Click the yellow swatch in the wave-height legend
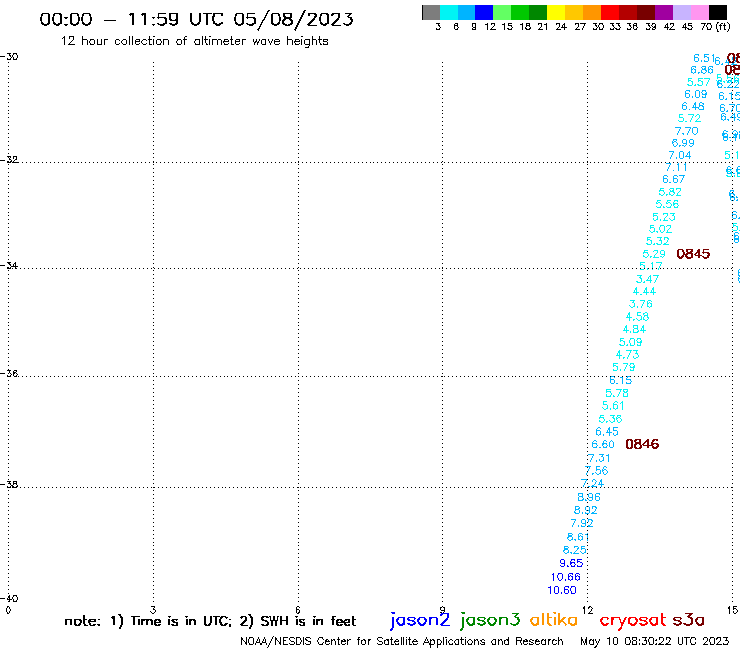The height and width of the screenshot is (650, 740). point(556,12)
